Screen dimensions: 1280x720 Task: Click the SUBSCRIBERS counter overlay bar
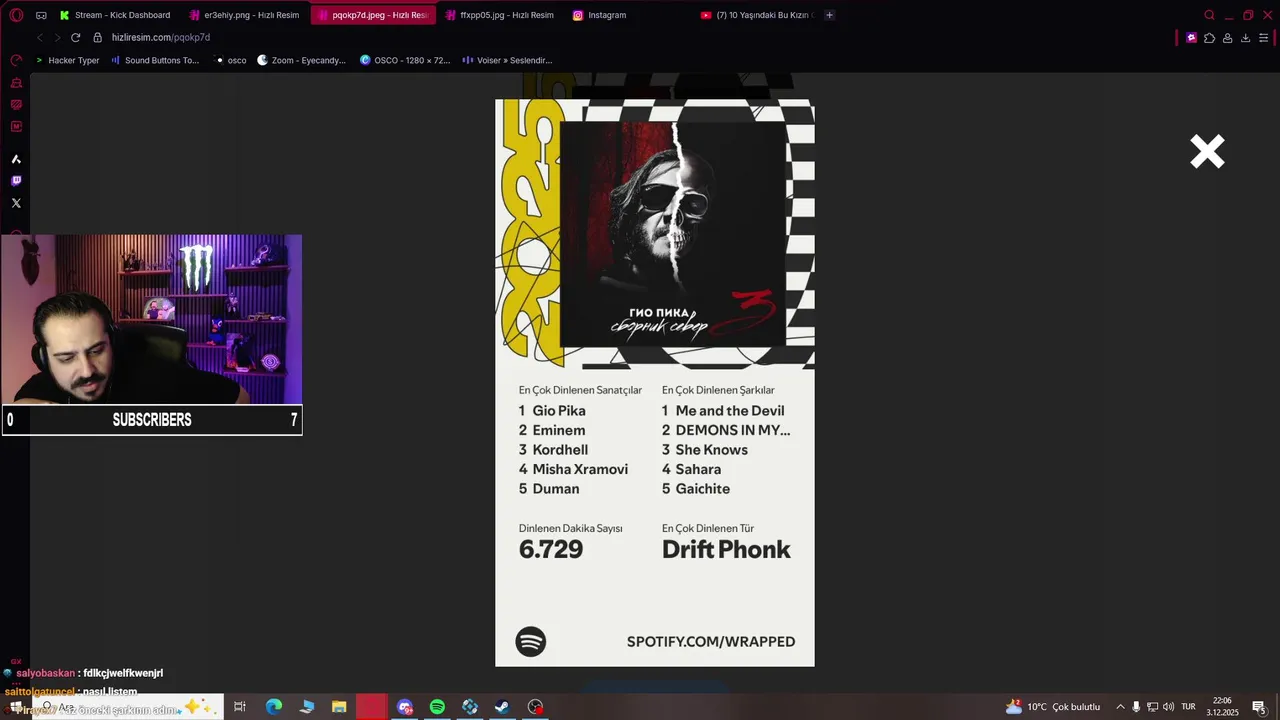pos(152,420)
